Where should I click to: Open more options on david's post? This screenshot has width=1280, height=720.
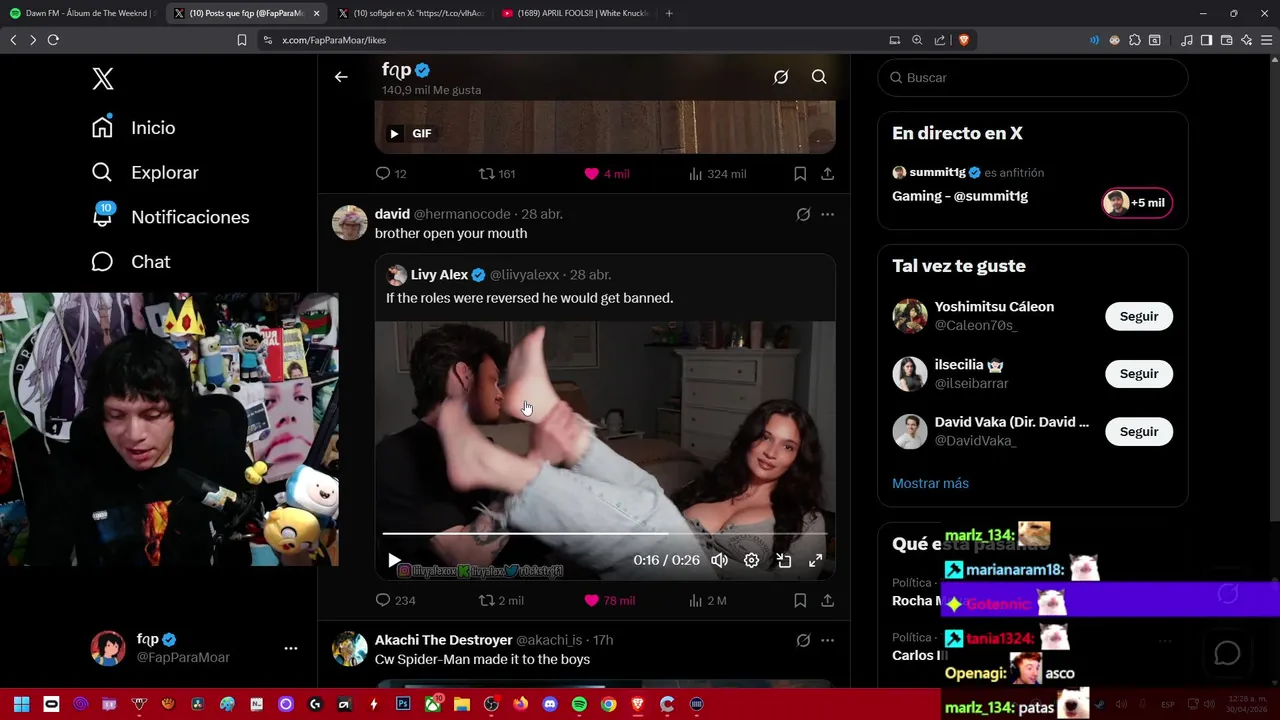click(827, 214)
